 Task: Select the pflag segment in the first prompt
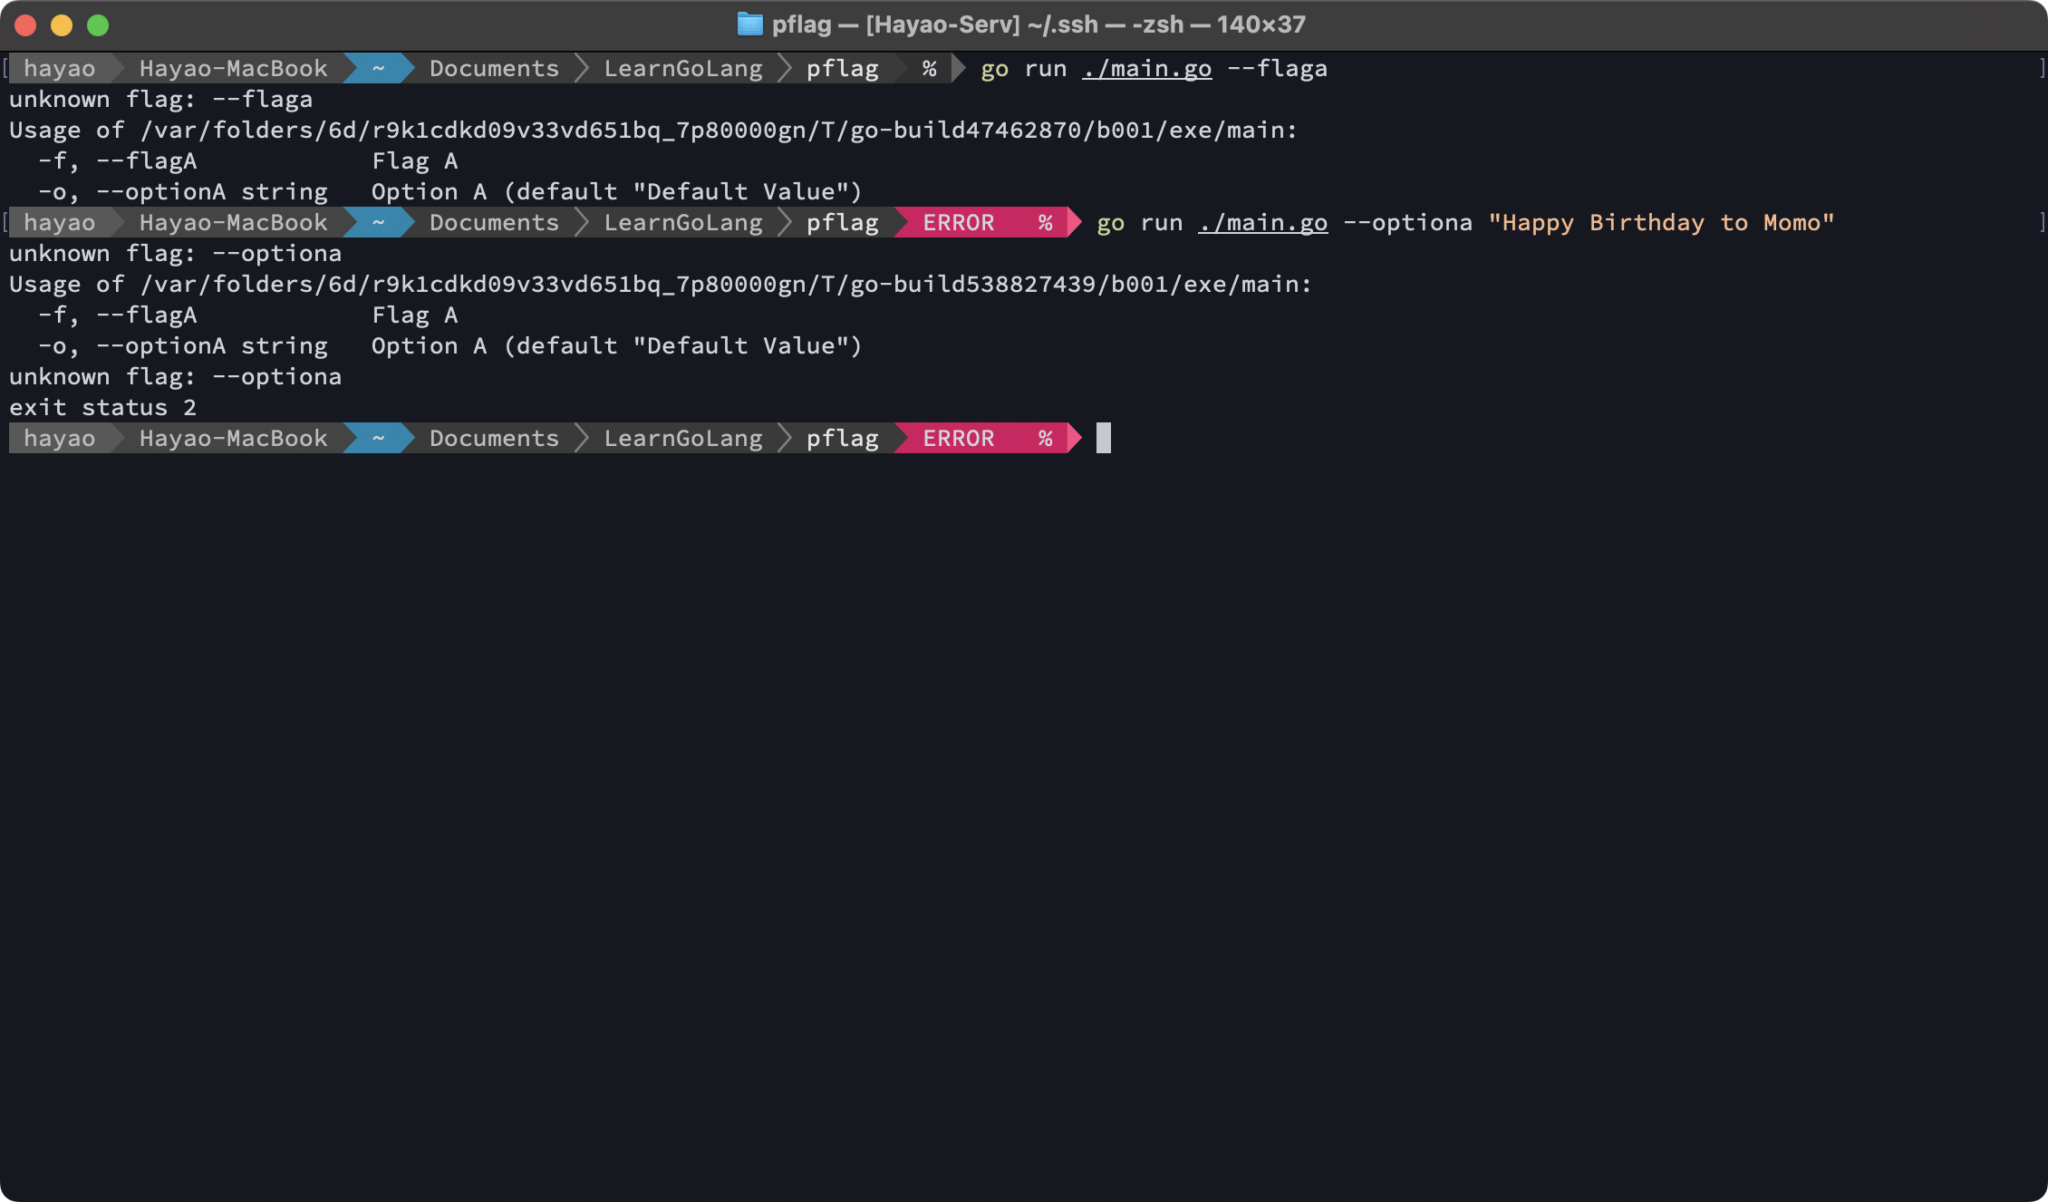click(843, 68)
